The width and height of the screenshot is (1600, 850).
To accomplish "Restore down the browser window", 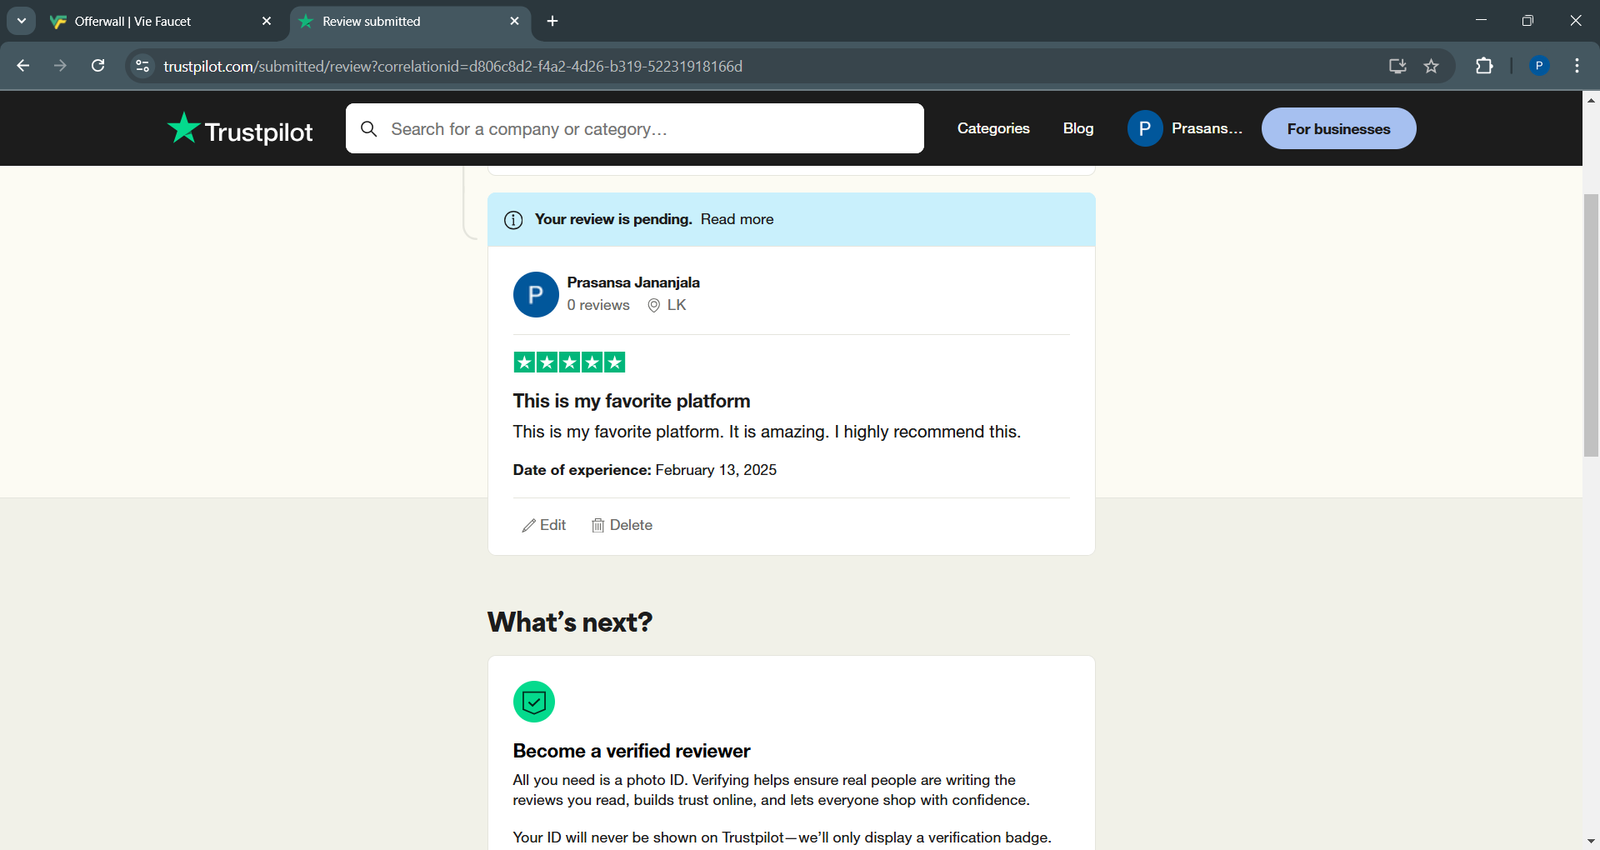I will point(1527,20).
